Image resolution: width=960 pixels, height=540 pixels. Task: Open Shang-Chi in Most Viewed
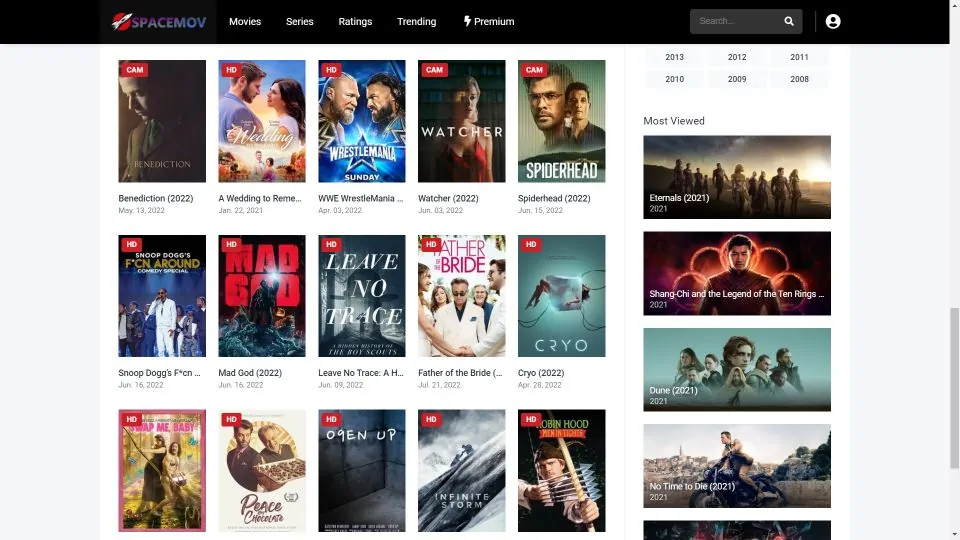click(x=737, y=273)
